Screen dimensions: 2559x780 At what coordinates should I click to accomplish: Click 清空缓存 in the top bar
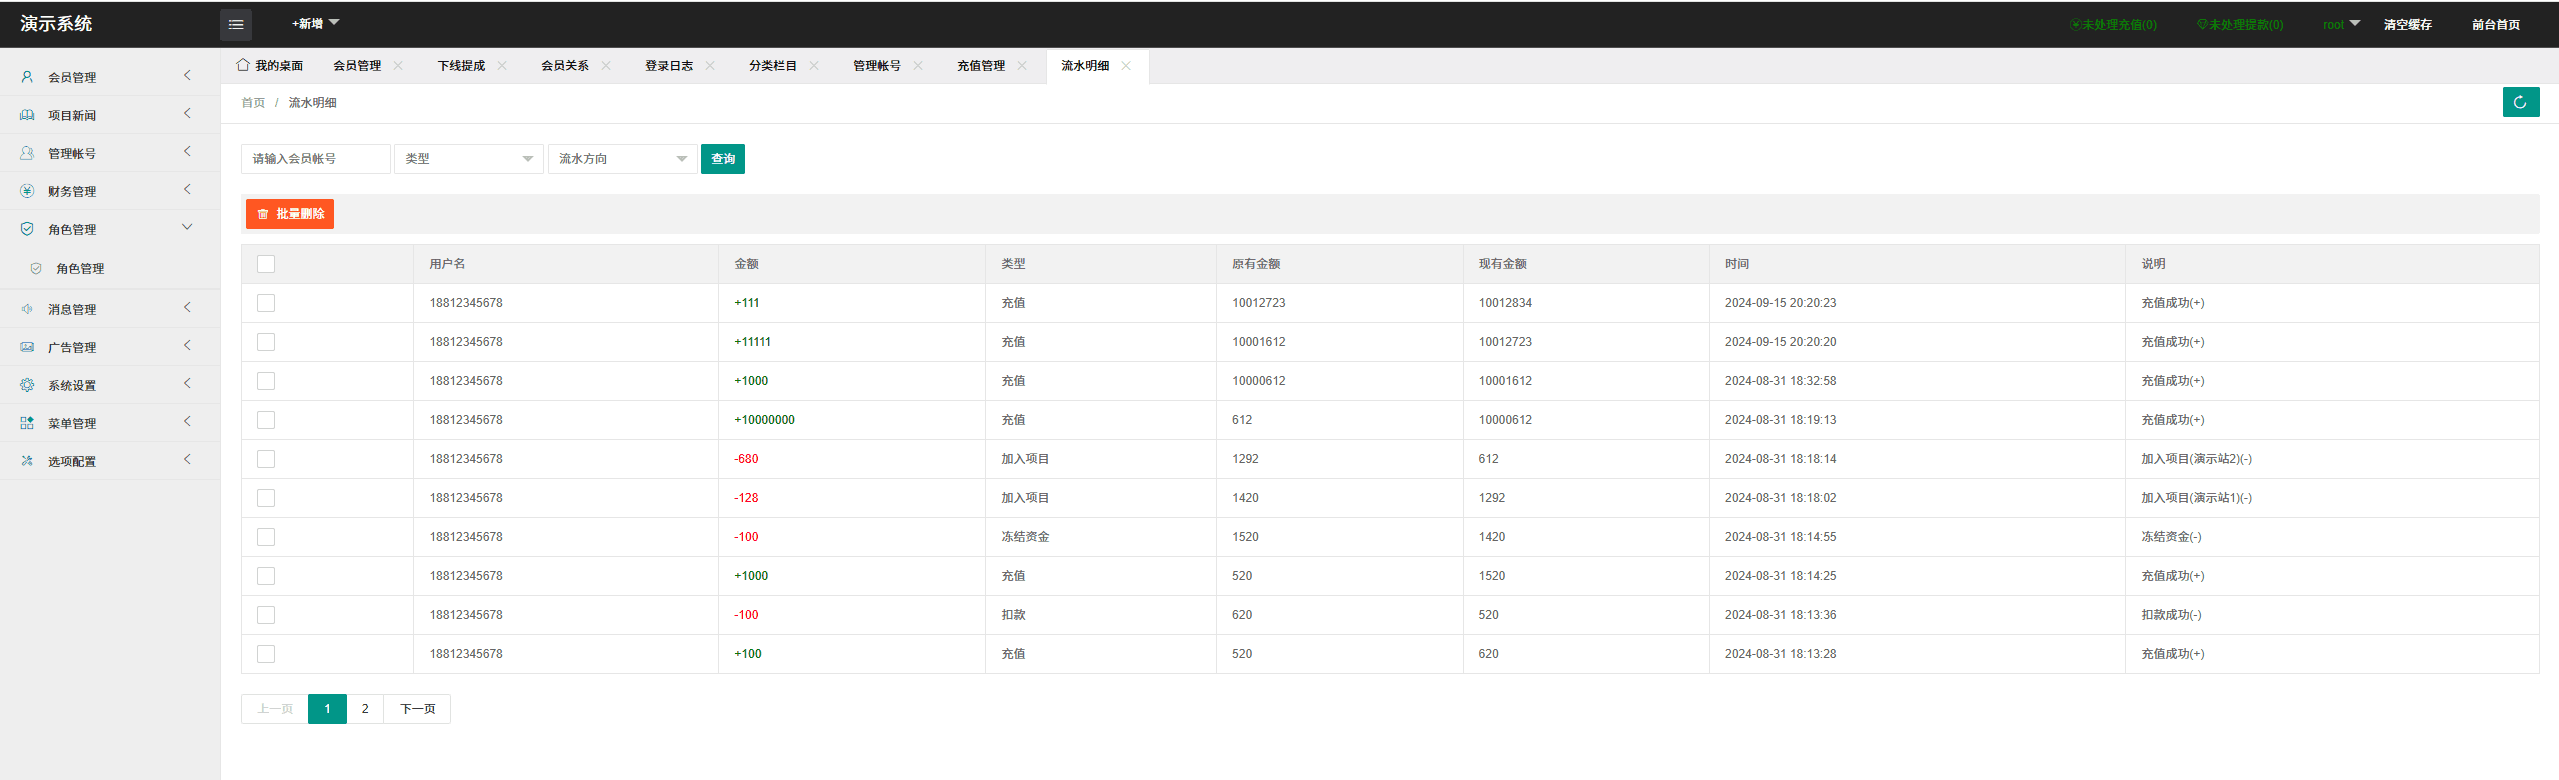(x=2407, y=25)
